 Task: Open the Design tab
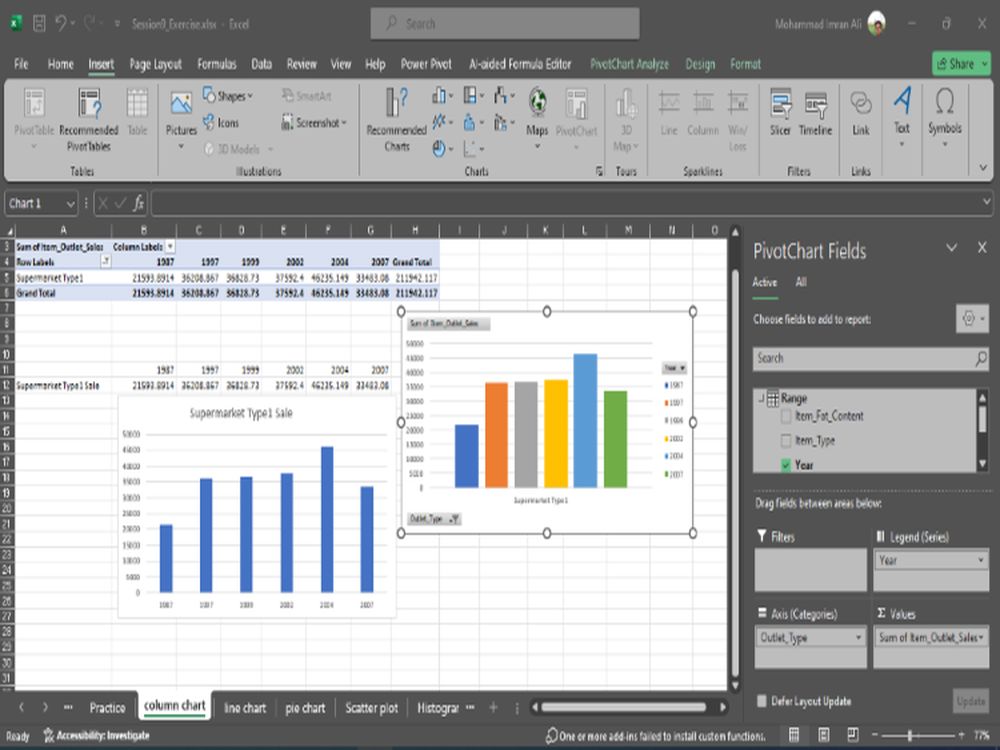[700, 64]
